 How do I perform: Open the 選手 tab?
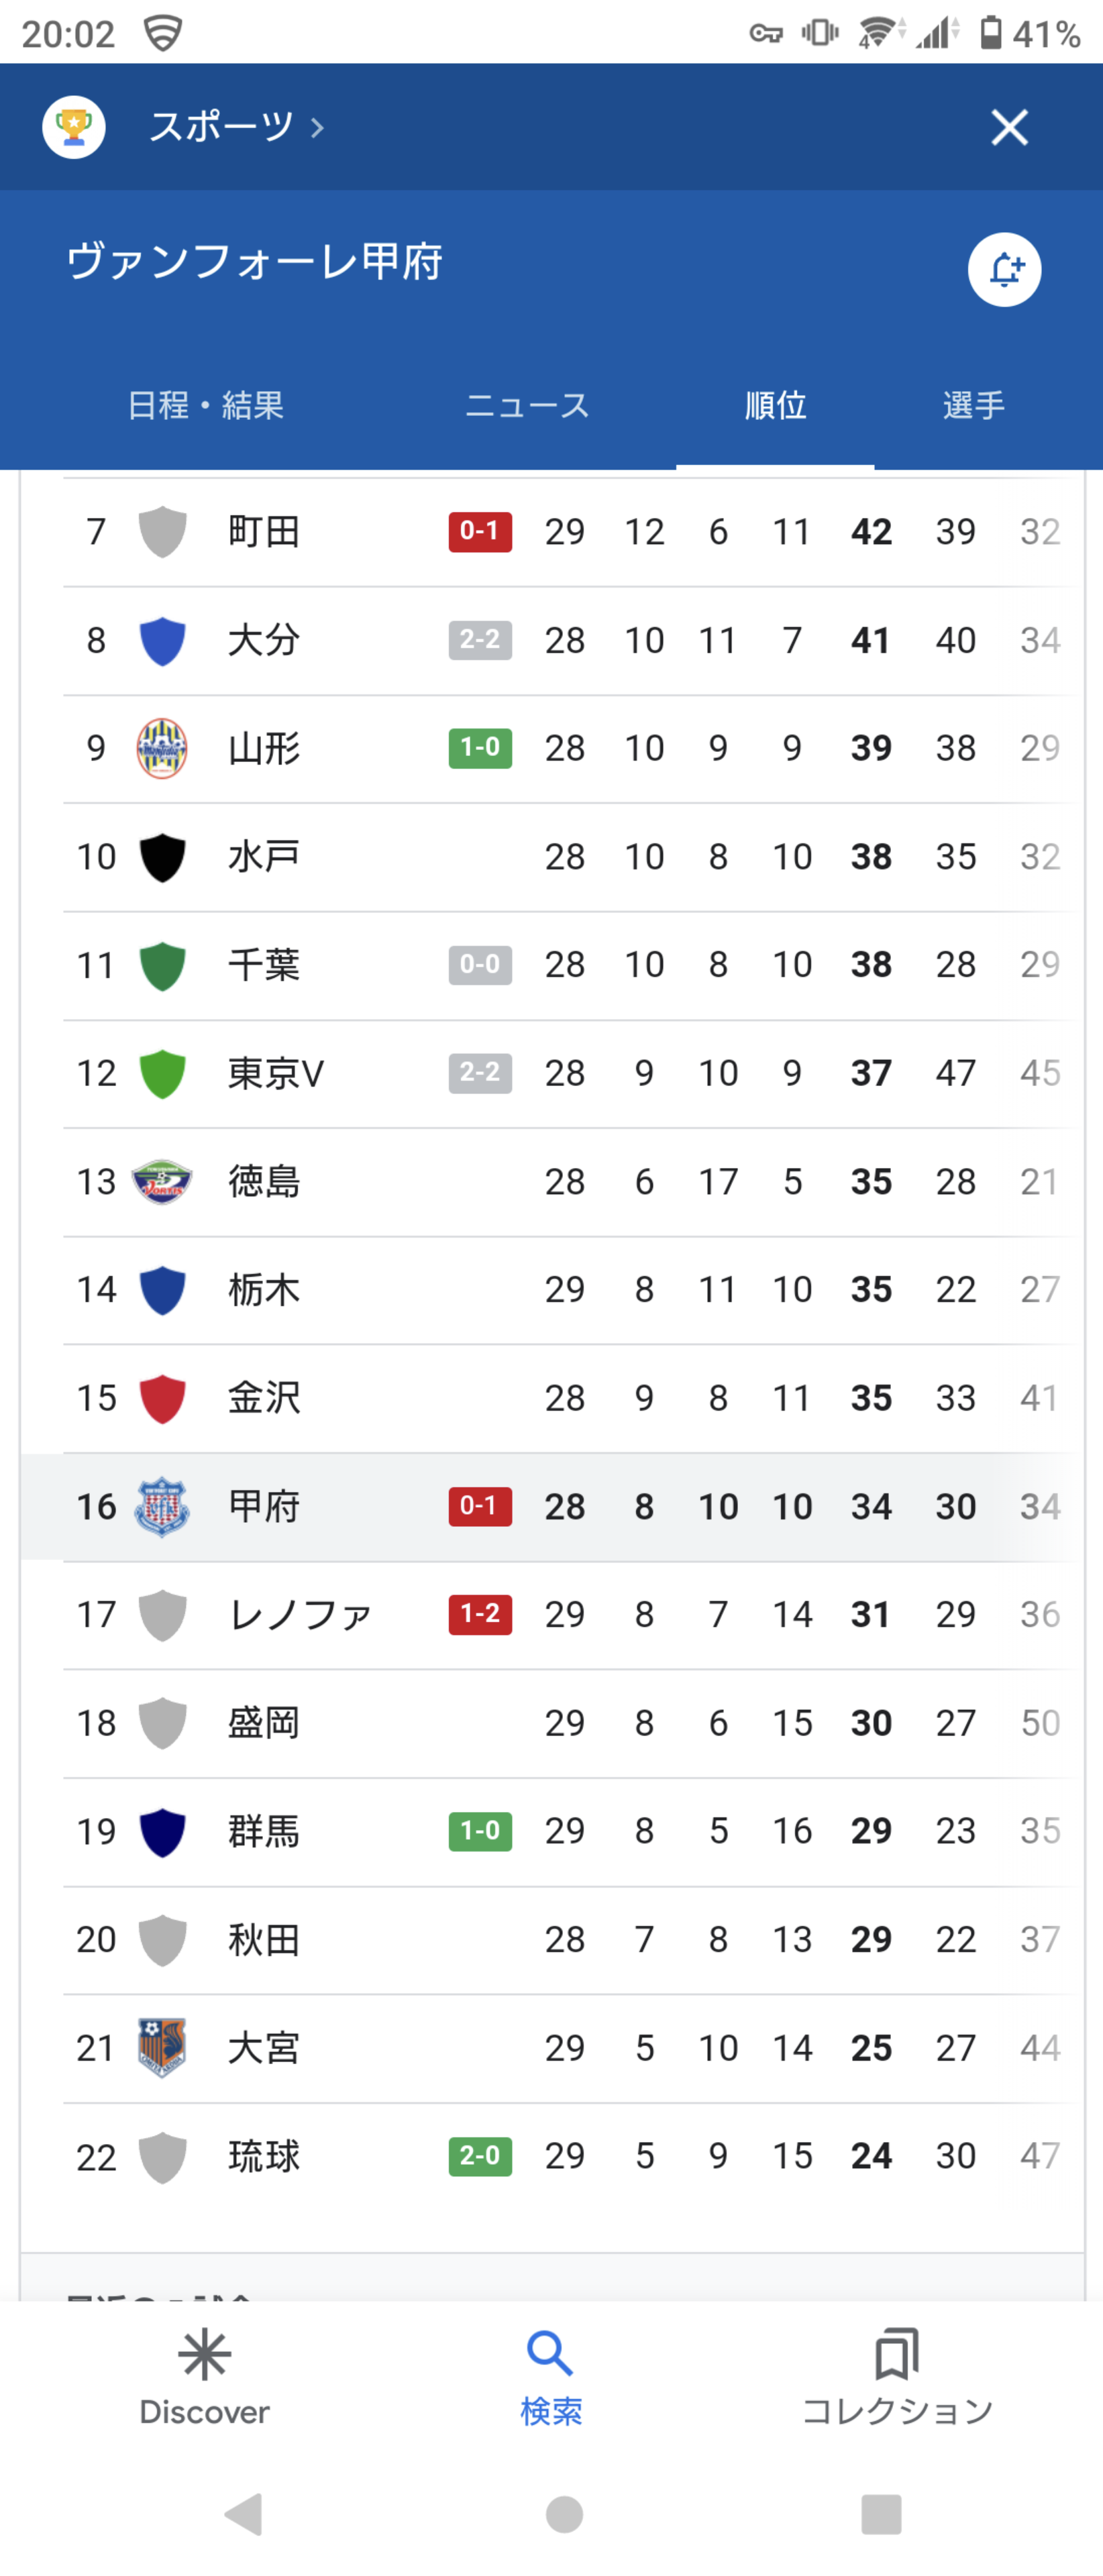973,405
